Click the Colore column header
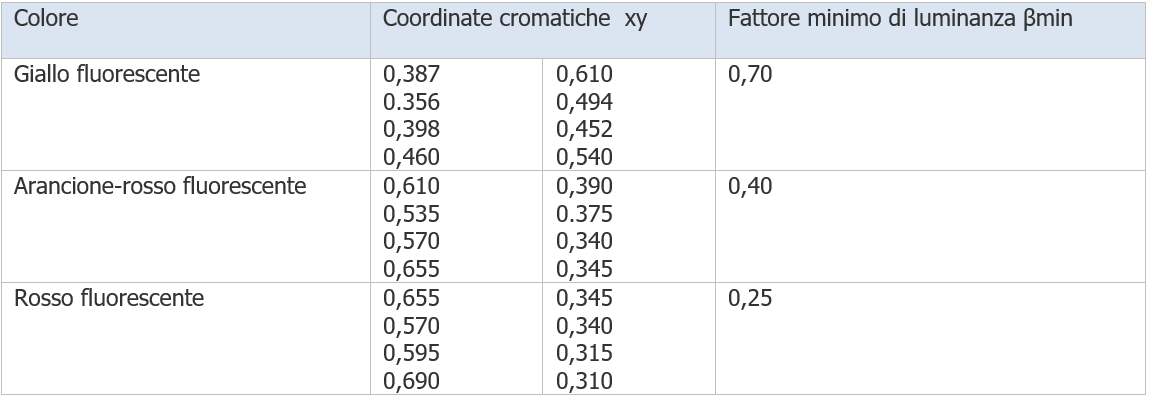 [46, 19]
